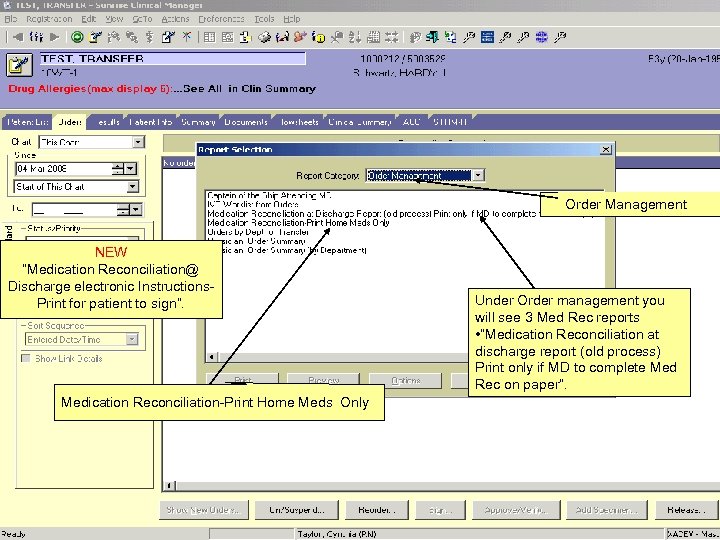The width and height of the screenshot is (720, 540).
Task: Click the Show New Orders button
Action: pos(203,510)
